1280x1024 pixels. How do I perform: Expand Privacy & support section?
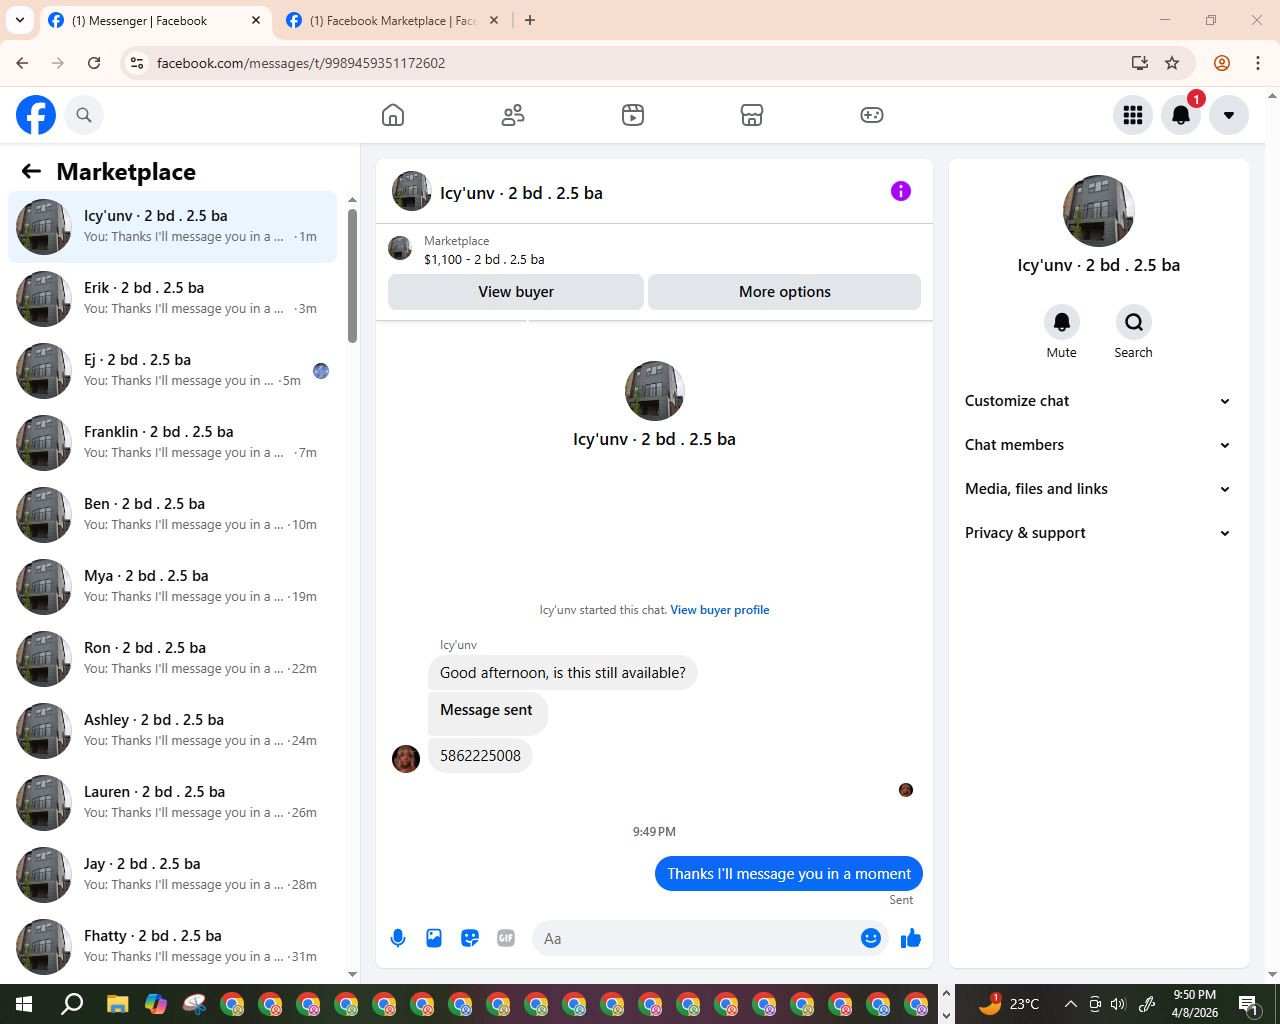point(1098,533)
